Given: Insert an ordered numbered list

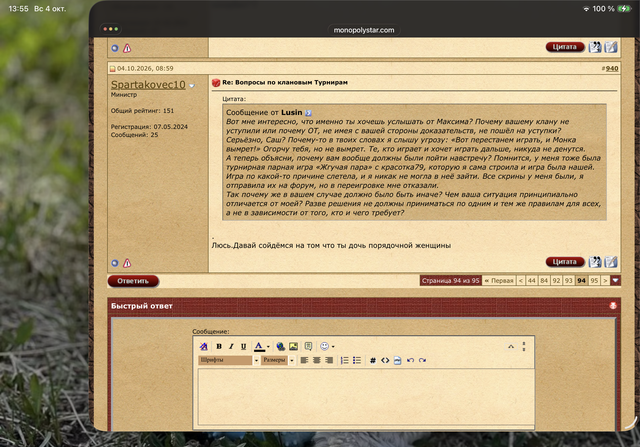Looking at the screenshot, I should click(344, 360).
